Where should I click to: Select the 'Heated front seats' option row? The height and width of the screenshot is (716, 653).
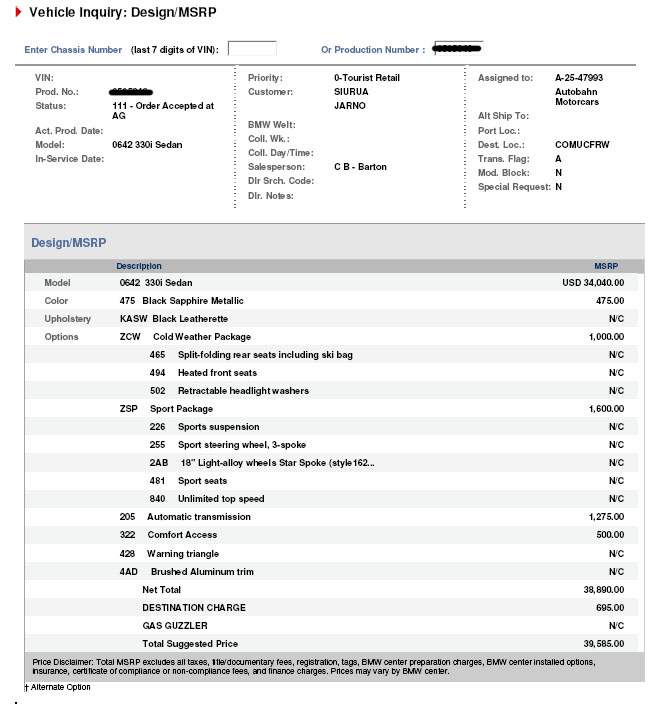click(x=332, y=373)
